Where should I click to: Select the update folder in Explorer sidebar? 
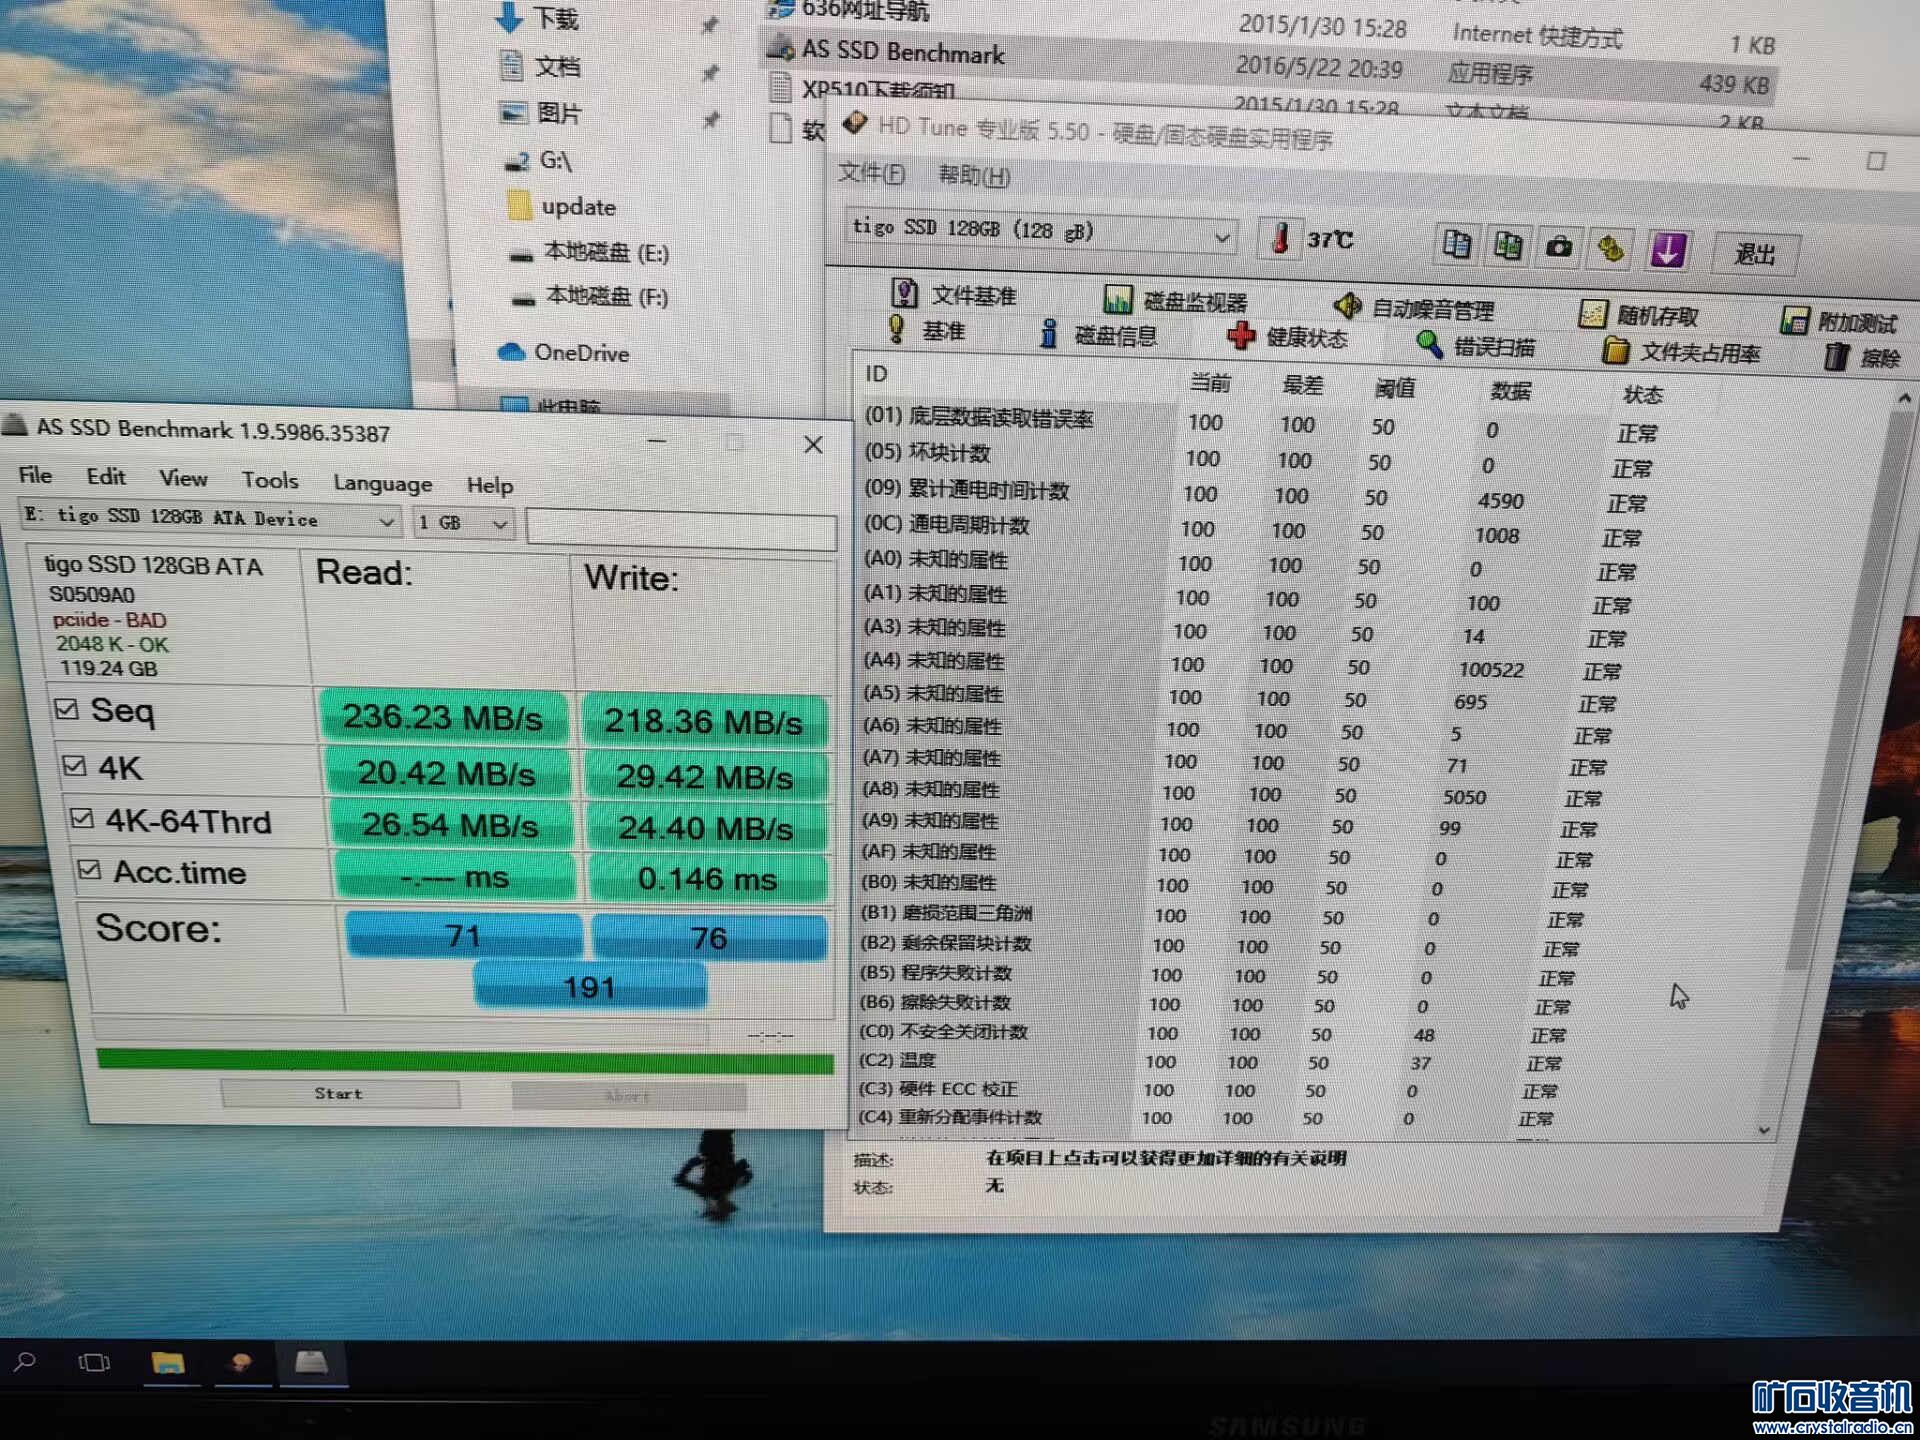pyautogui.click(x=562, y=206)
